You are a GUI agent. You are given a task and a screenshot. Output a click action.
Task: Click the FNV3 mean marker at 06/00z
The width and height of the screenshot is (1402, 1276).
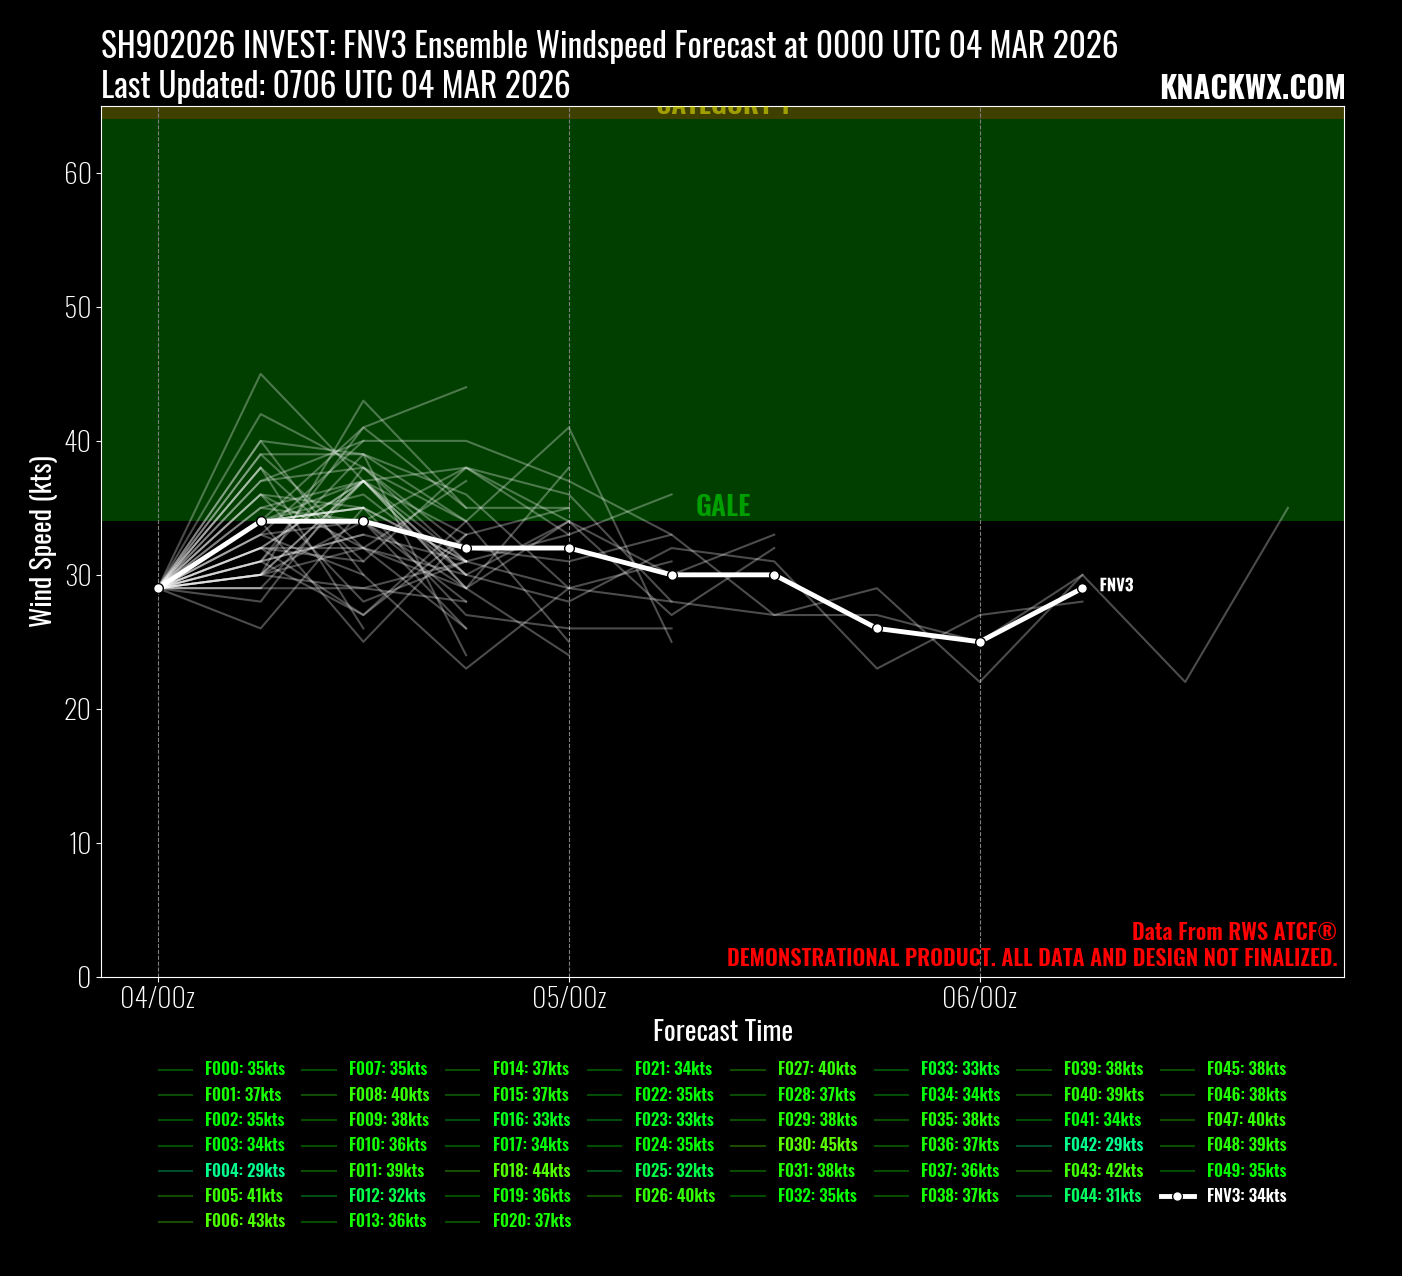pyautogui.click(x=980, y=642)
